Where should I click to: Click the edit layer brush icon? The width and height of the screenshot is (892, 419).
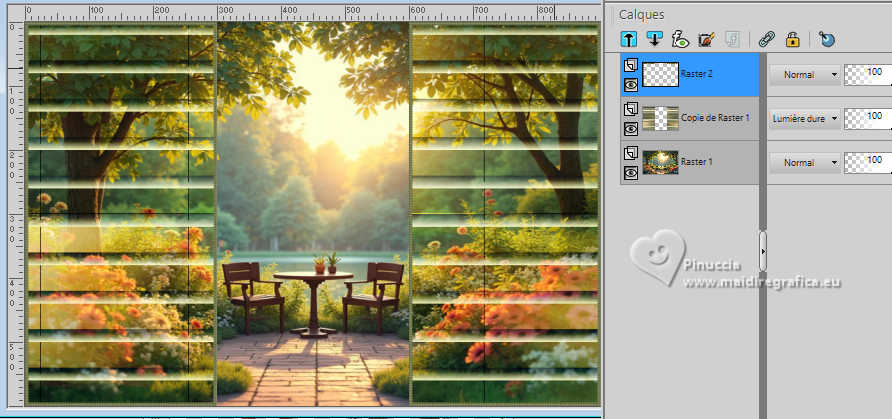pyautogui.click(x=706, y=39)
